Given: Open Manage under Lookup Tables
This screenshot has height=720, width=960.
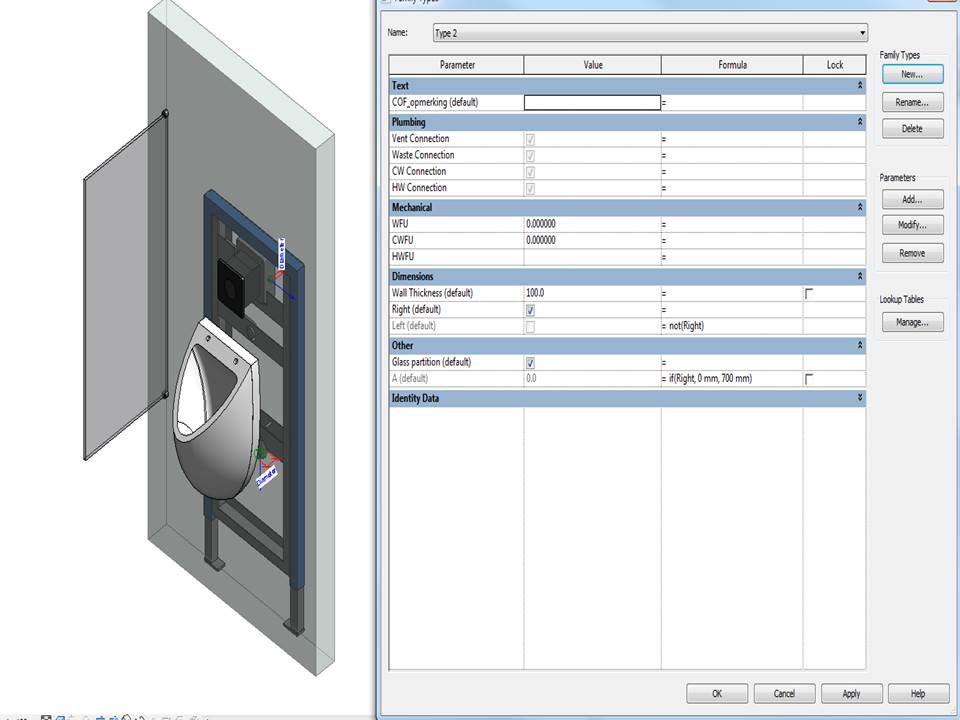Looking at the screenshot, I should point(911,321).
